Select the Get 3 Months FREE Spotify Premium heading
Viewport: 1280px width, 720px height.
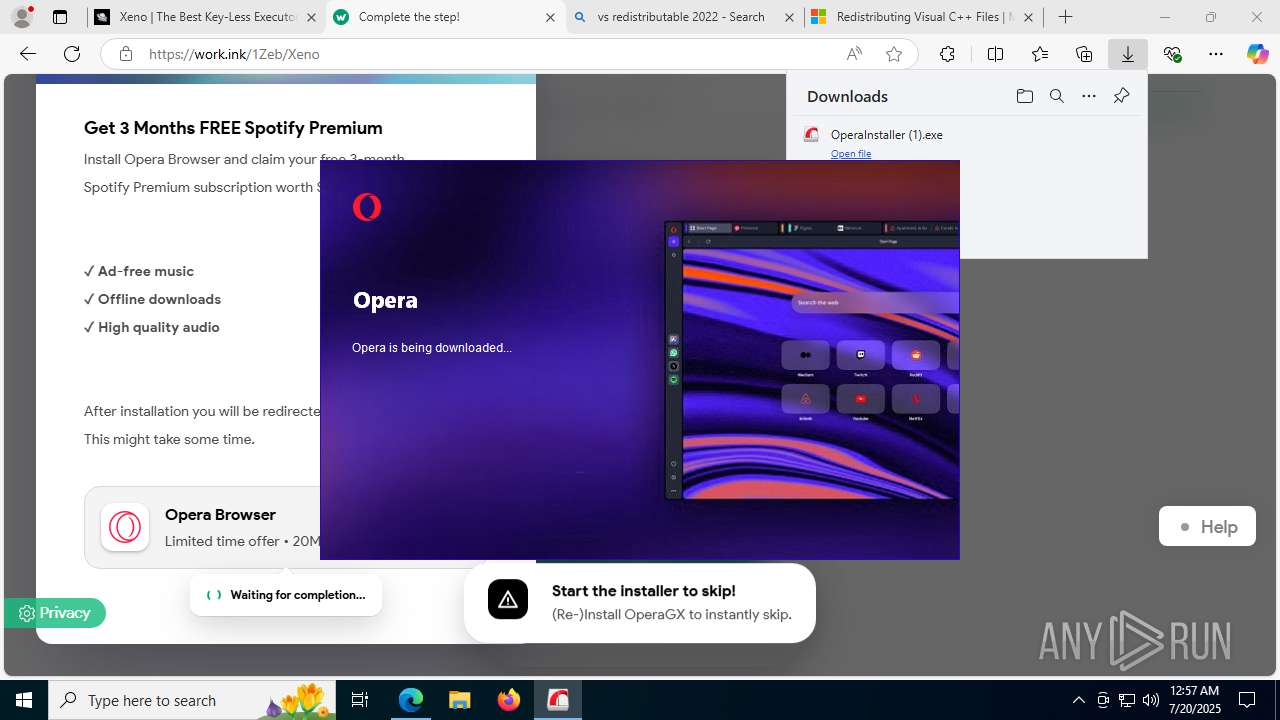click(233, 128)
